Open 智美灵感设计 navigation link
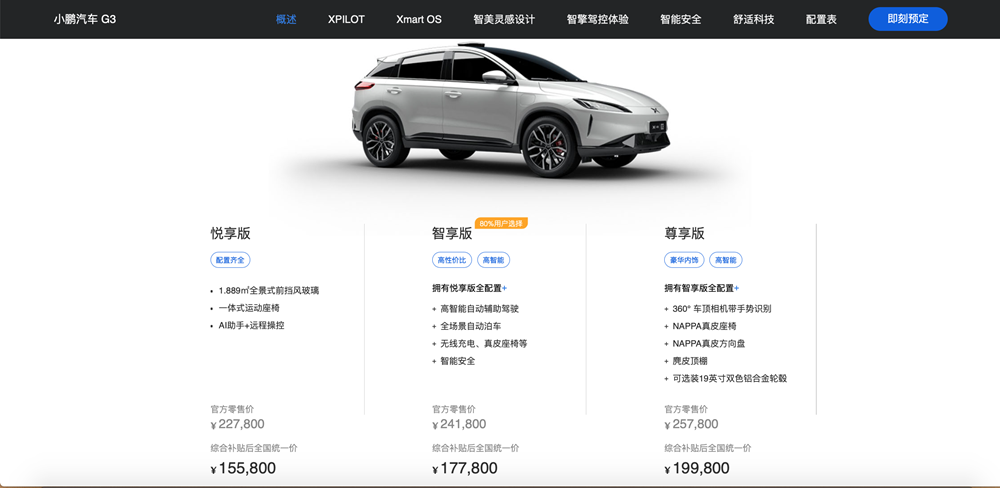1000x488 pixels. pos(504,19)
